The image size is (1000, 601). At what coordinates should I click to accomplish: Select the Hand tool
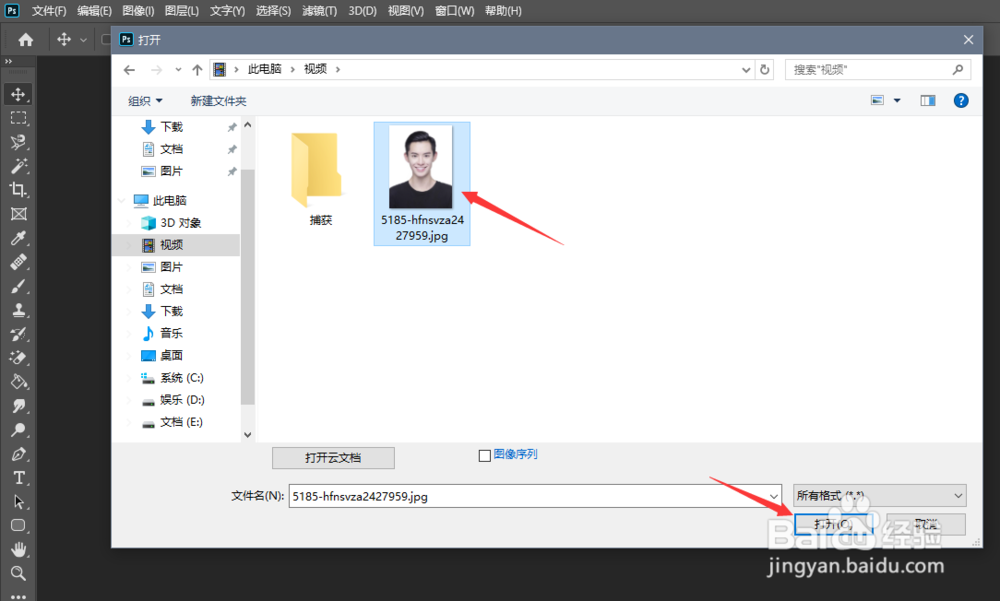(x=18, y=549)
